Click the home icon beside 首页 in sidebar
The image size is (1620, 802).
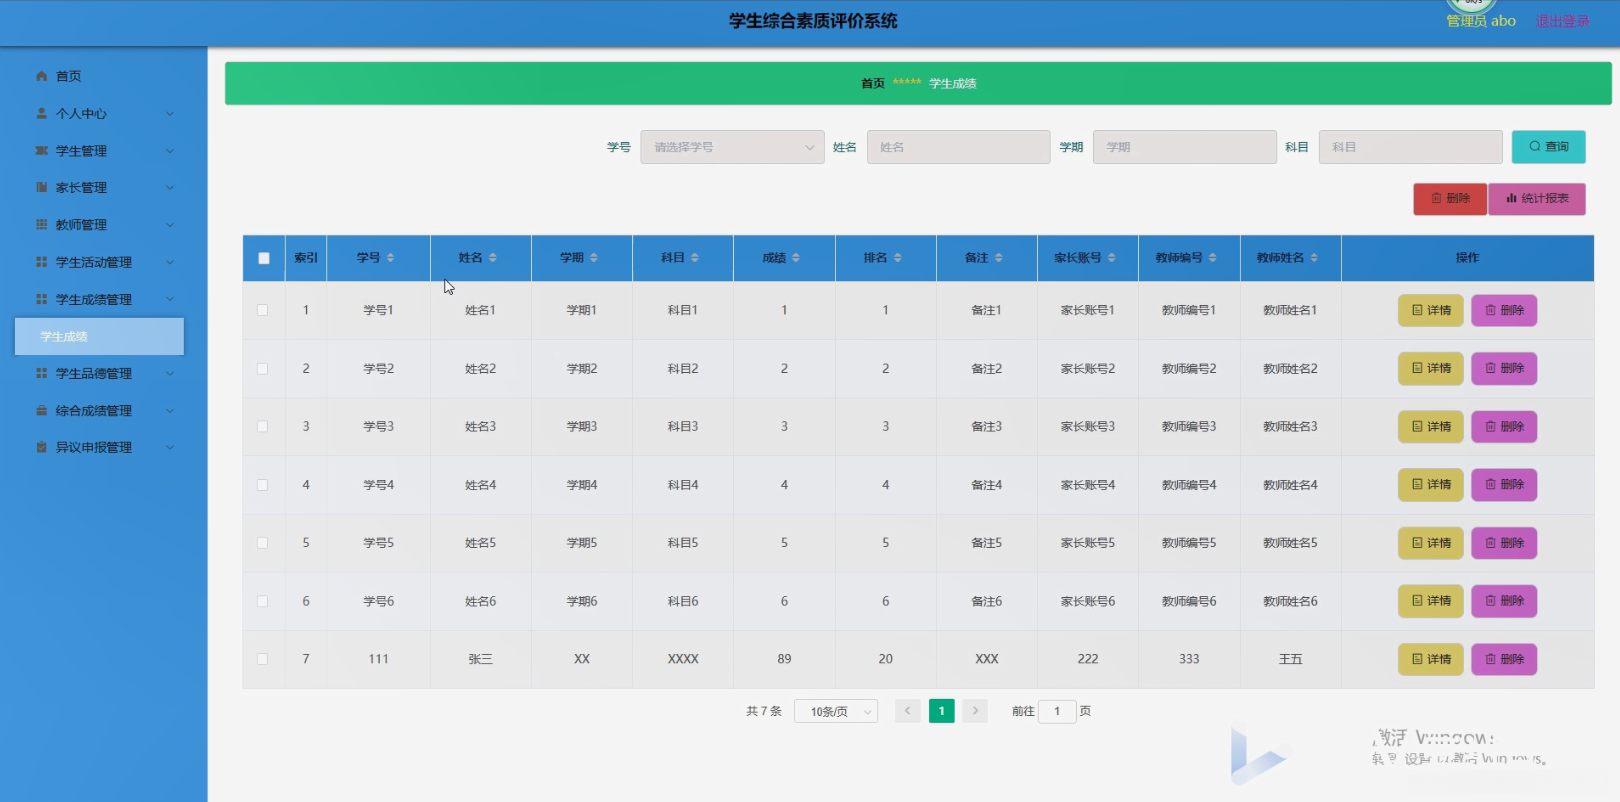pos(41,76)
